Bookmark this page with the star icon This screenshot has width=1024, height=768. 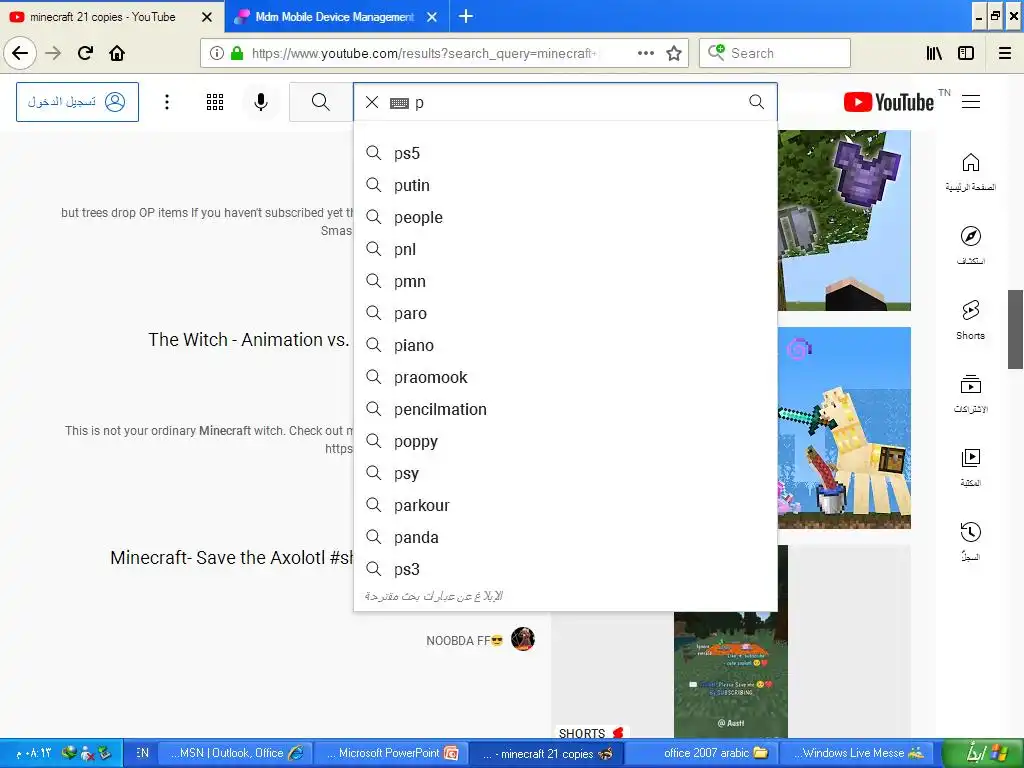tap(674, 53)
